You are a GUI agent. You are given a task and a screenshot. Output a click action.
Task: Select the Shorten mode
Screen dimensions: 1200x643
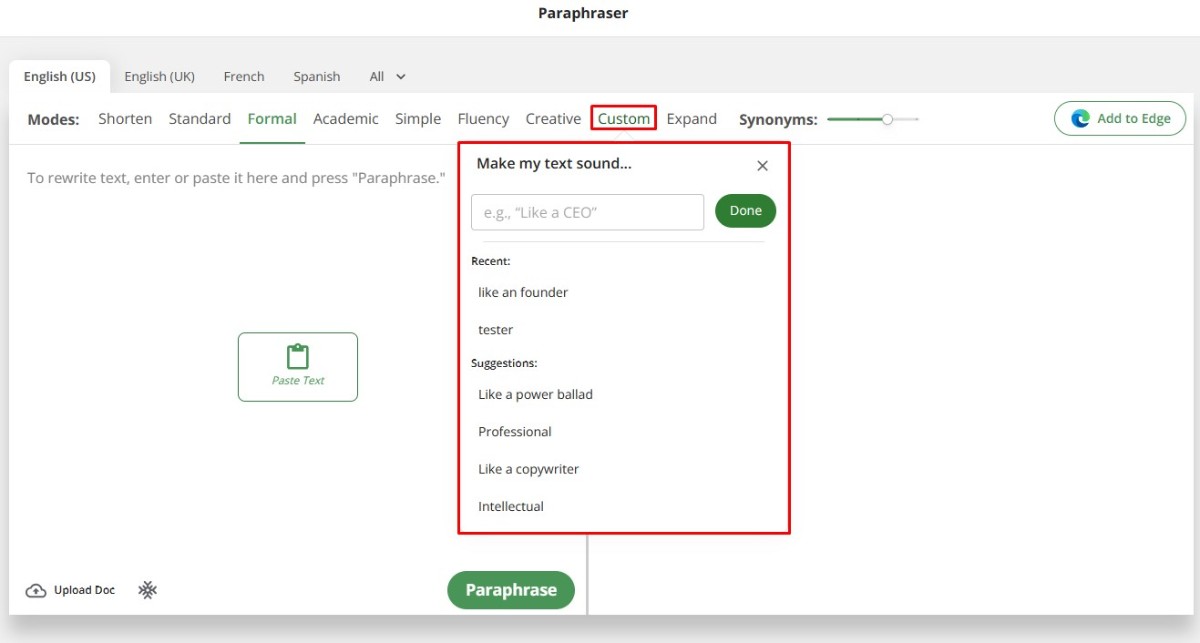125,118
